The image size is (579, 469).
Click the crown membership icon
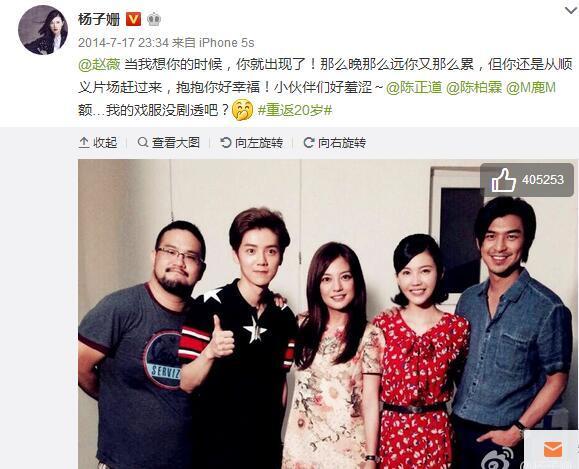(x=154, y=19)
